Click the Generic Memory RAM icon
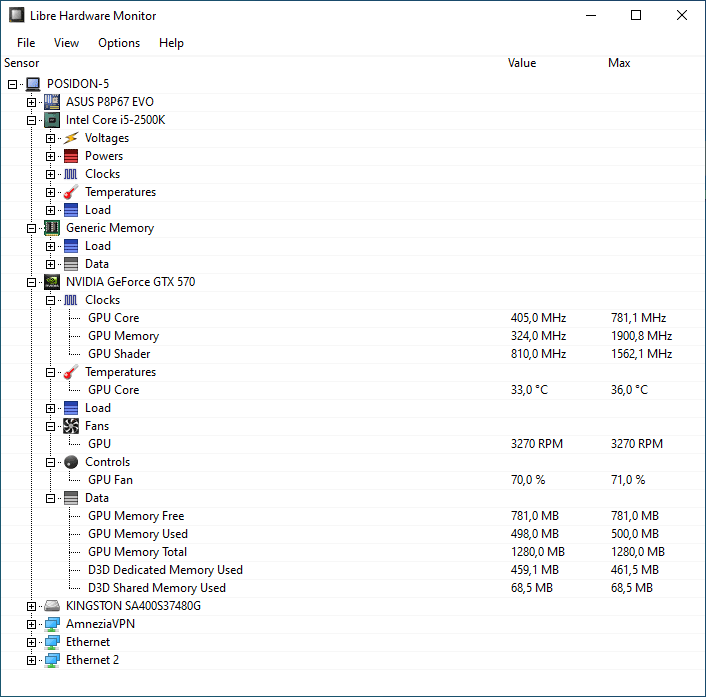Viewport: 706px width, 697px height. pyautogui.click(x=52, y=228)
